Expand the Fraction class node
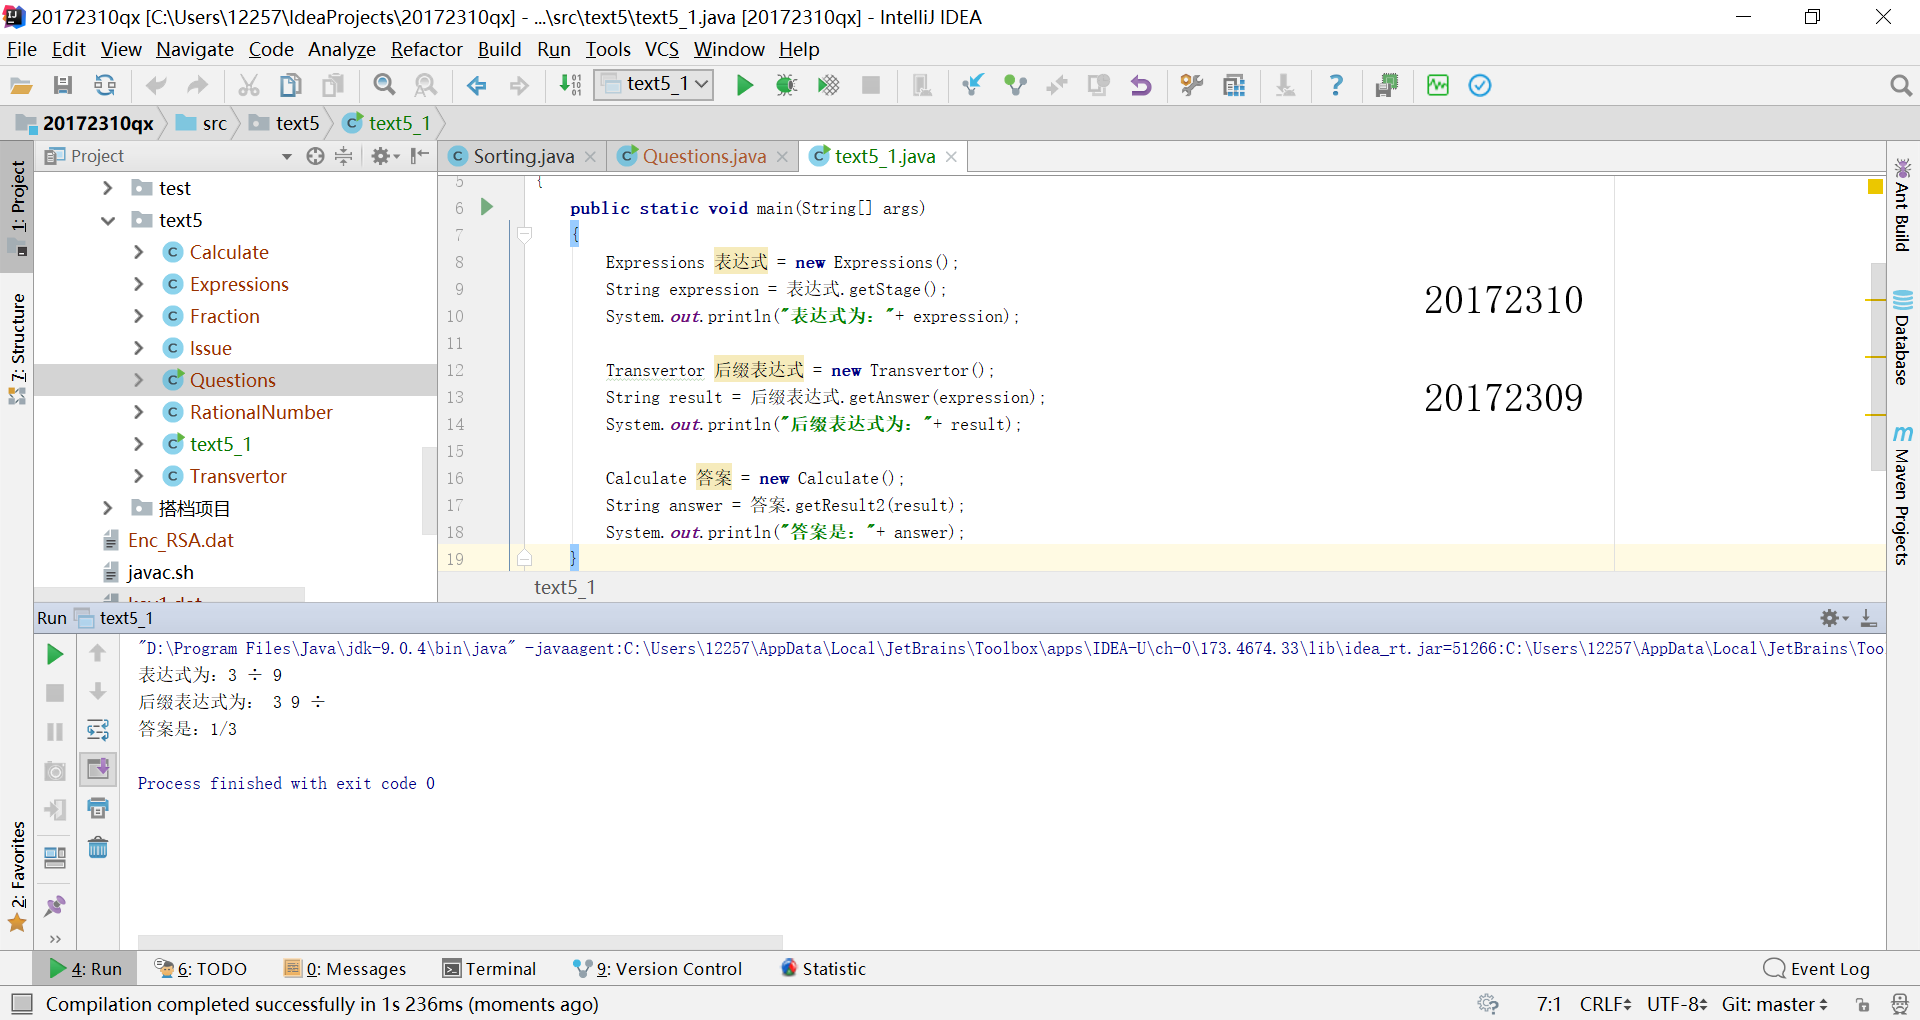Viewport: 1920px width, 1020px height. point(139,316)
